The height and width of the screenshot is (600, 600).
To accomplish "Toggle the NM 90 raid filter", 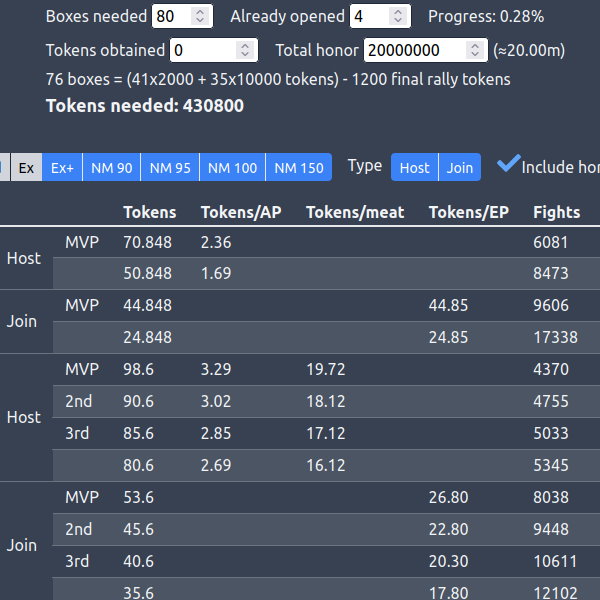I will pos(111,168).
